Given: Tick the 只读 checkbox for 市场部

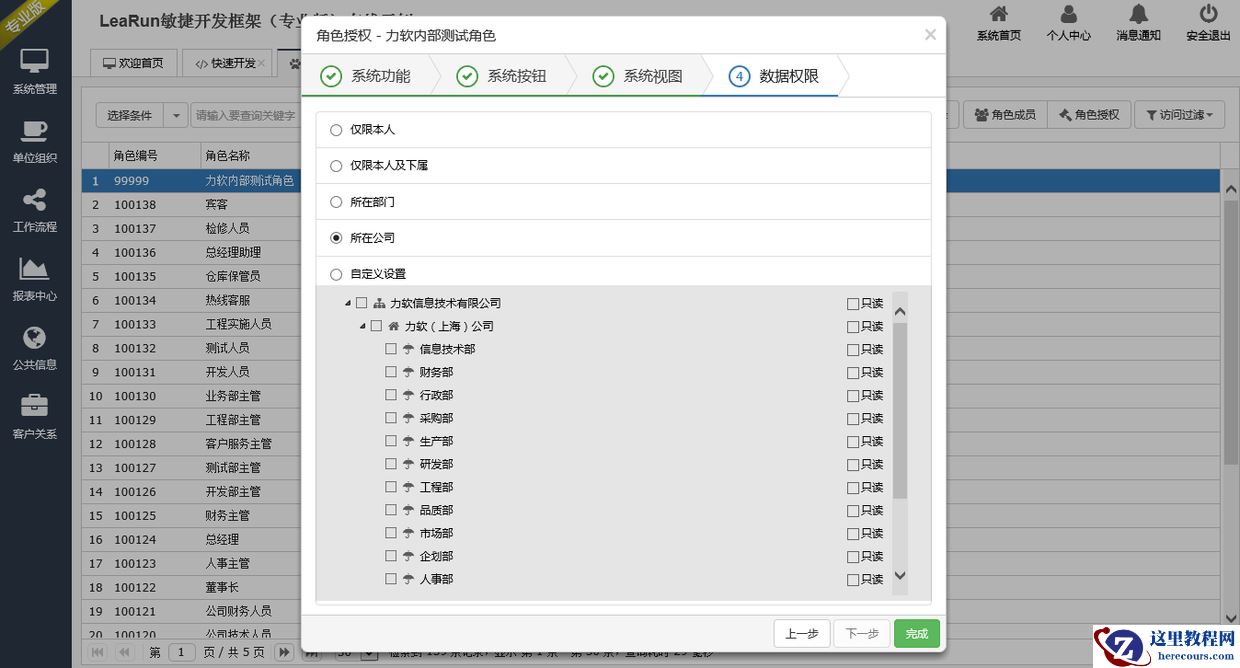Looking at the screenshot, I should point(853,533).
